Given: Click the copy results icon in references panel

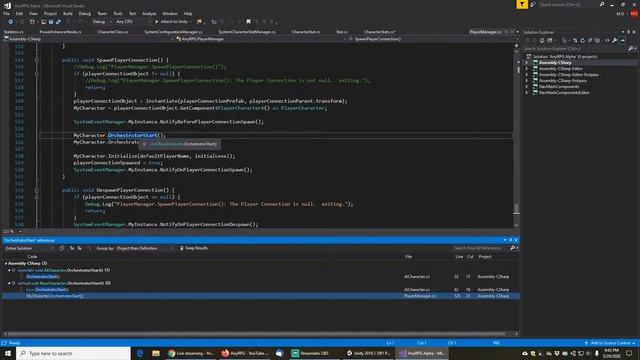Looking at the screenshot, I should (62, 248).
